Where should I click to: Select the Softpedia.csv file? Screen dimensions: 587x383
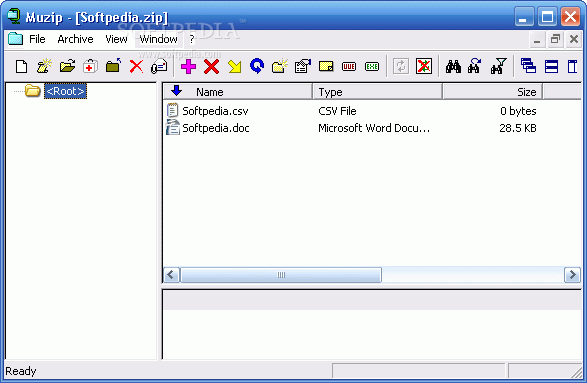(215, 111)
